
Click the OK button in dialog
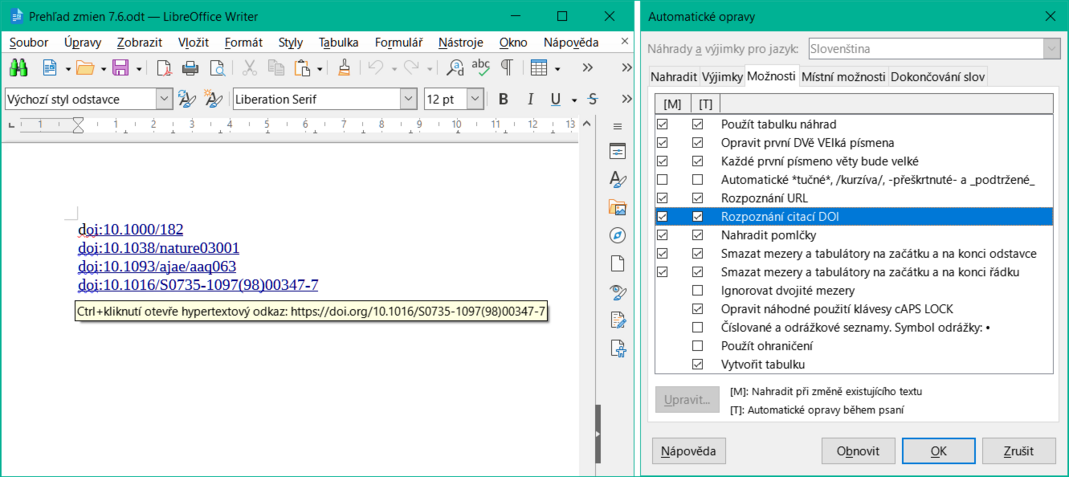(938, 451)
